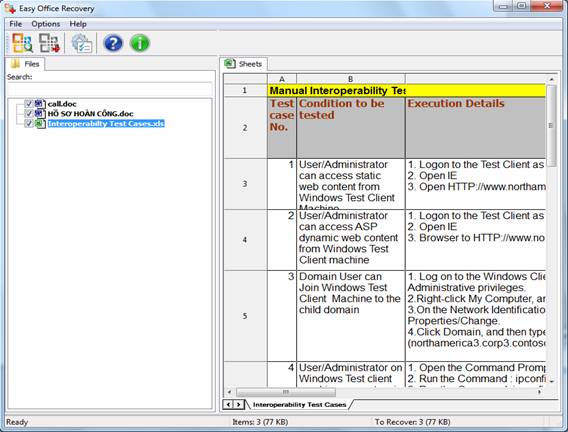Click the vertical scrollbar up arrow
Image resolution: width=568 pixels, height=432 pixels.
tap(551, 79)
